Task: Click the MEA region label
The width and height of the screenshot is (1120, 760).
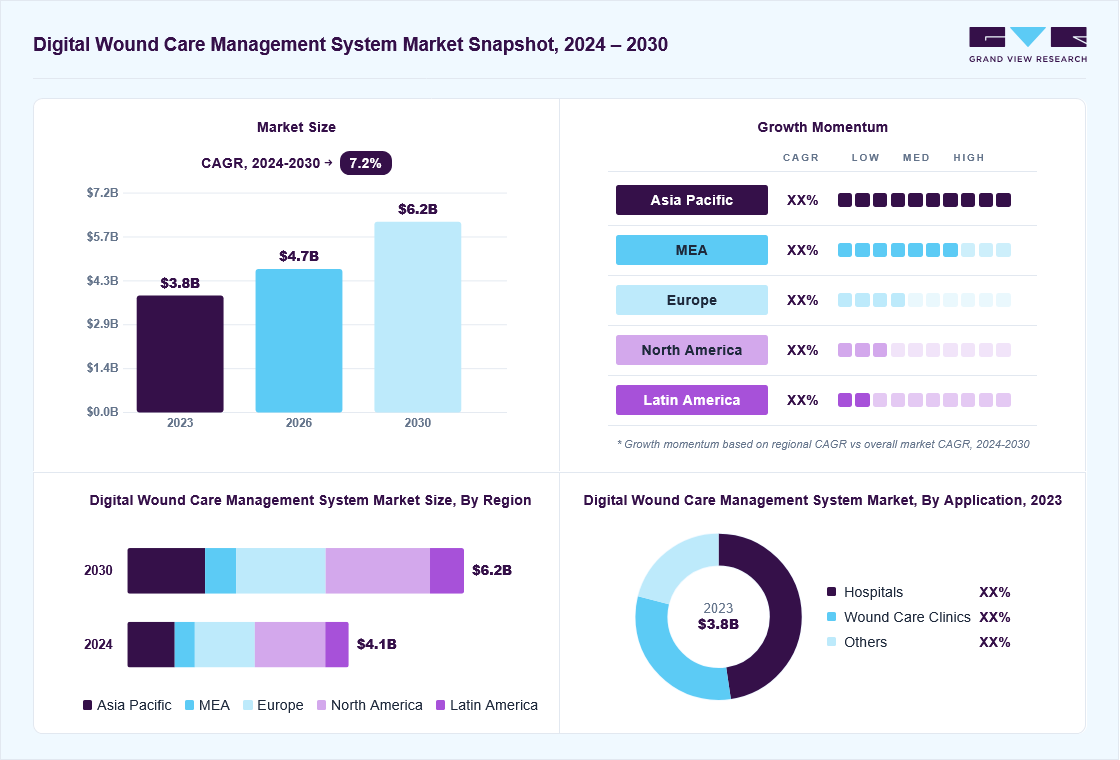Action: [691, 250]
